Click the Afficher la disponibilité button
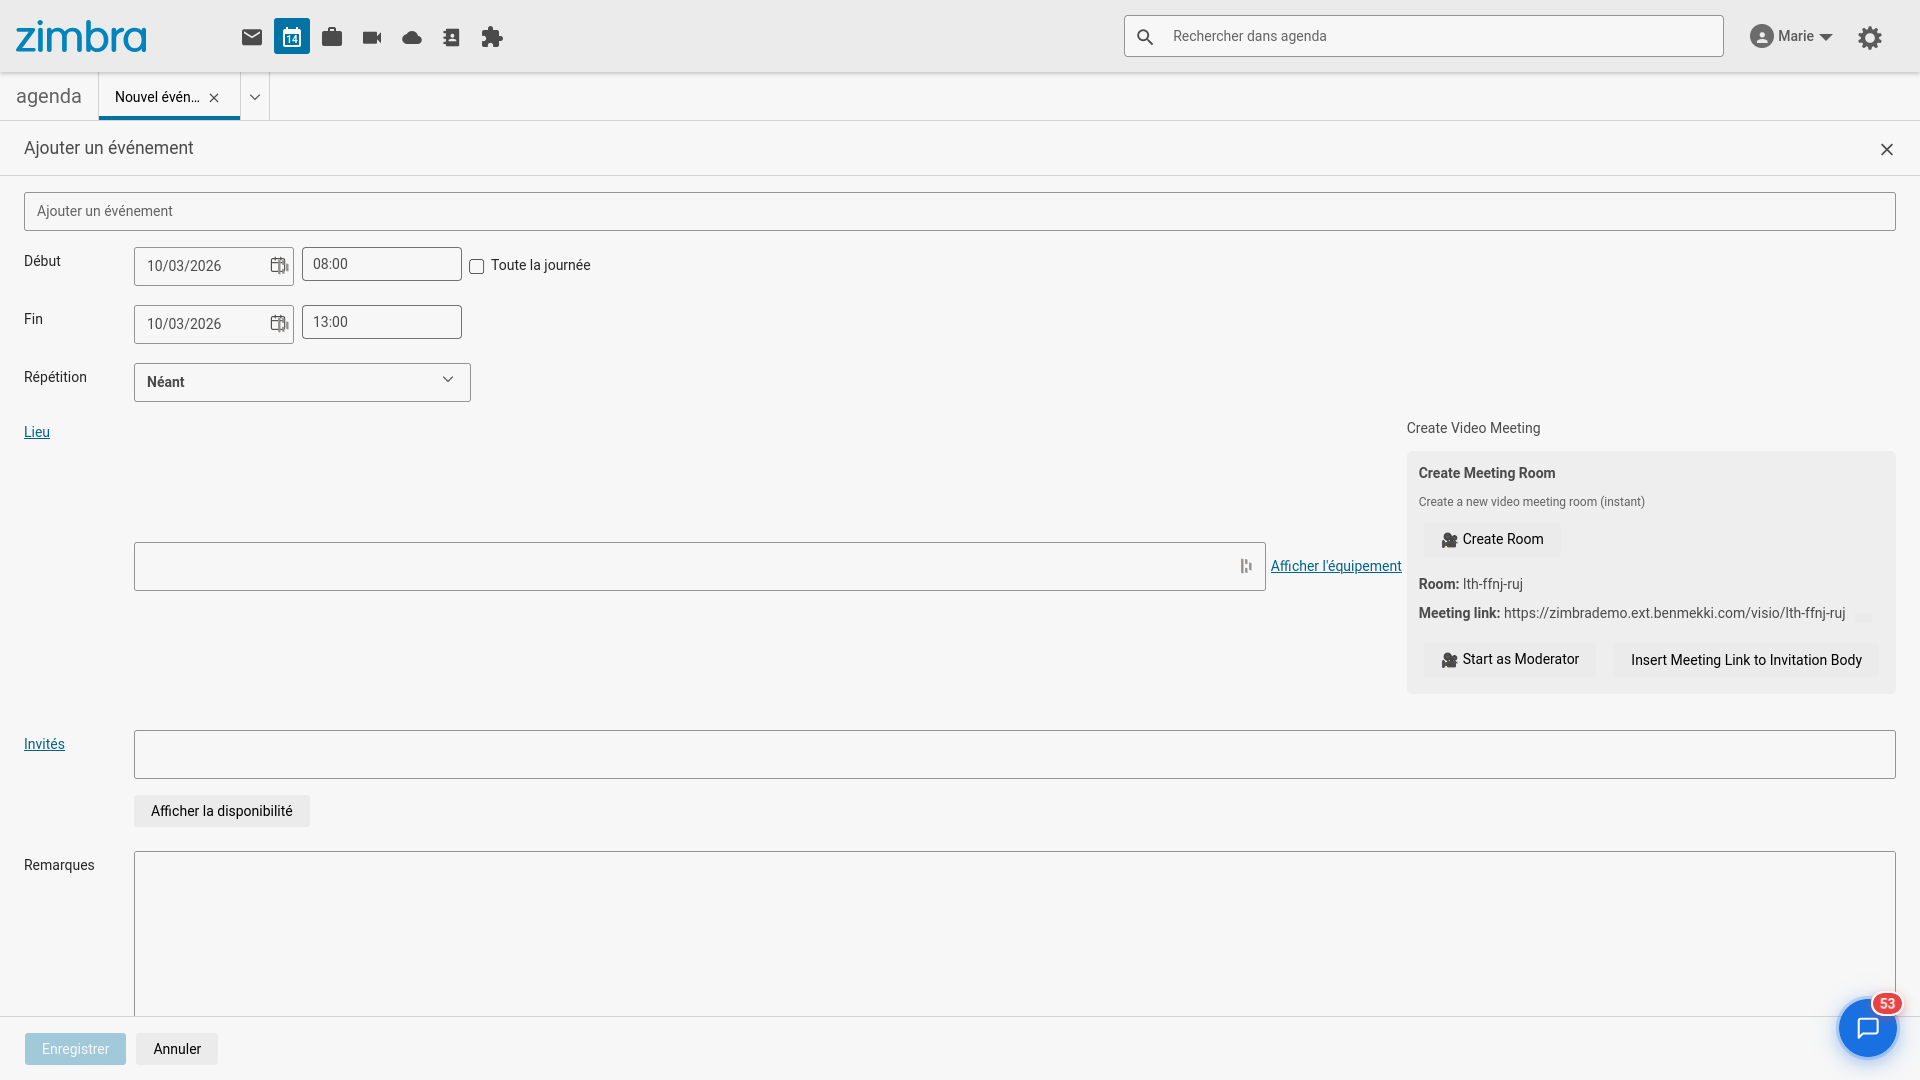 click(x=222, y=811)
